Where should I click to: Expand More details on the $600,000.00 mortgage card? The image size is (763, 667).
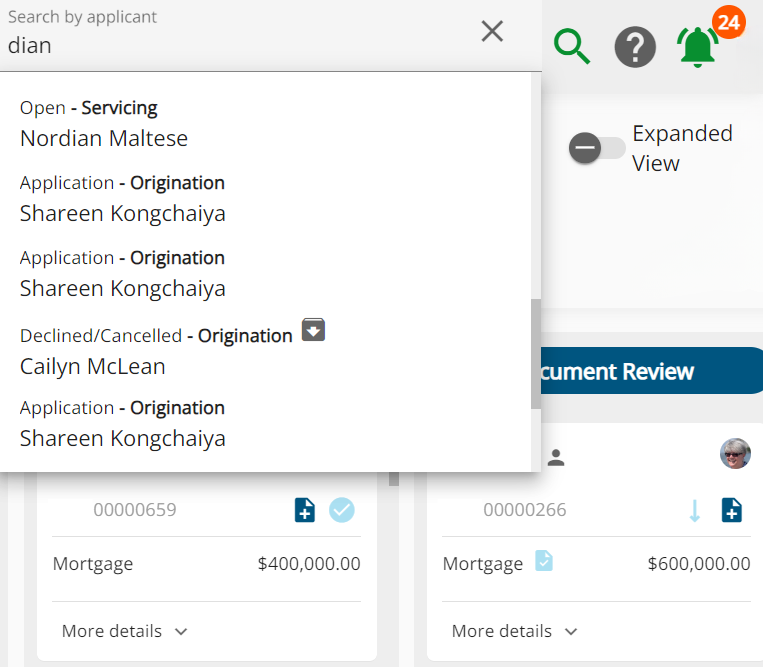[514, 631]
